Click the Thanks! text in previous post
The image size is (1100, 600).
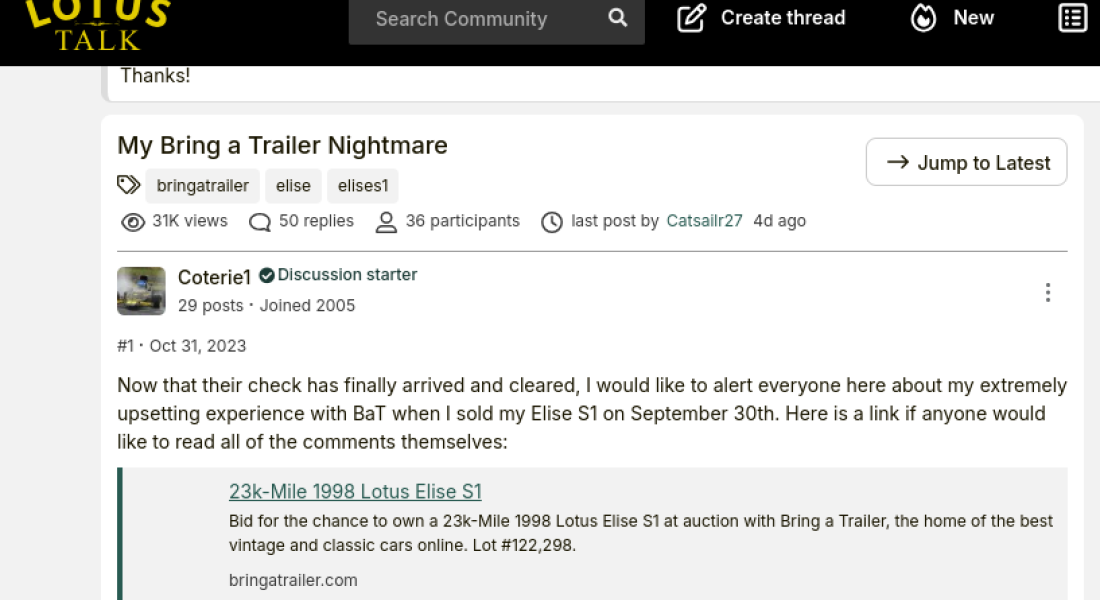click(x=155, y=75)
